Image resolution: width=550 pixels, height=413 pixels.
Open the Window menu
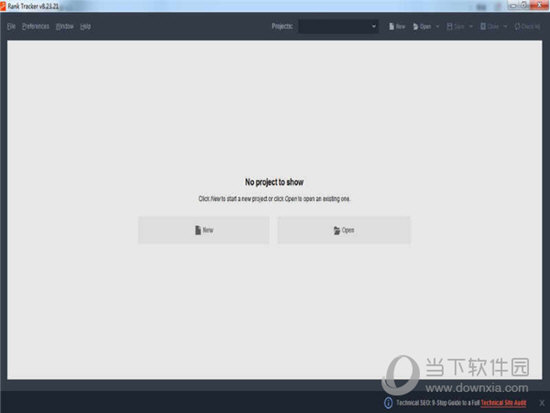[65, 27]
